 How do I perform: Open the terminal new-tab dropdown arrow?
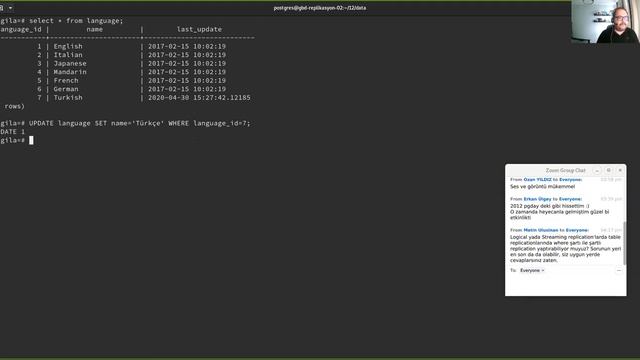point(11,8)
